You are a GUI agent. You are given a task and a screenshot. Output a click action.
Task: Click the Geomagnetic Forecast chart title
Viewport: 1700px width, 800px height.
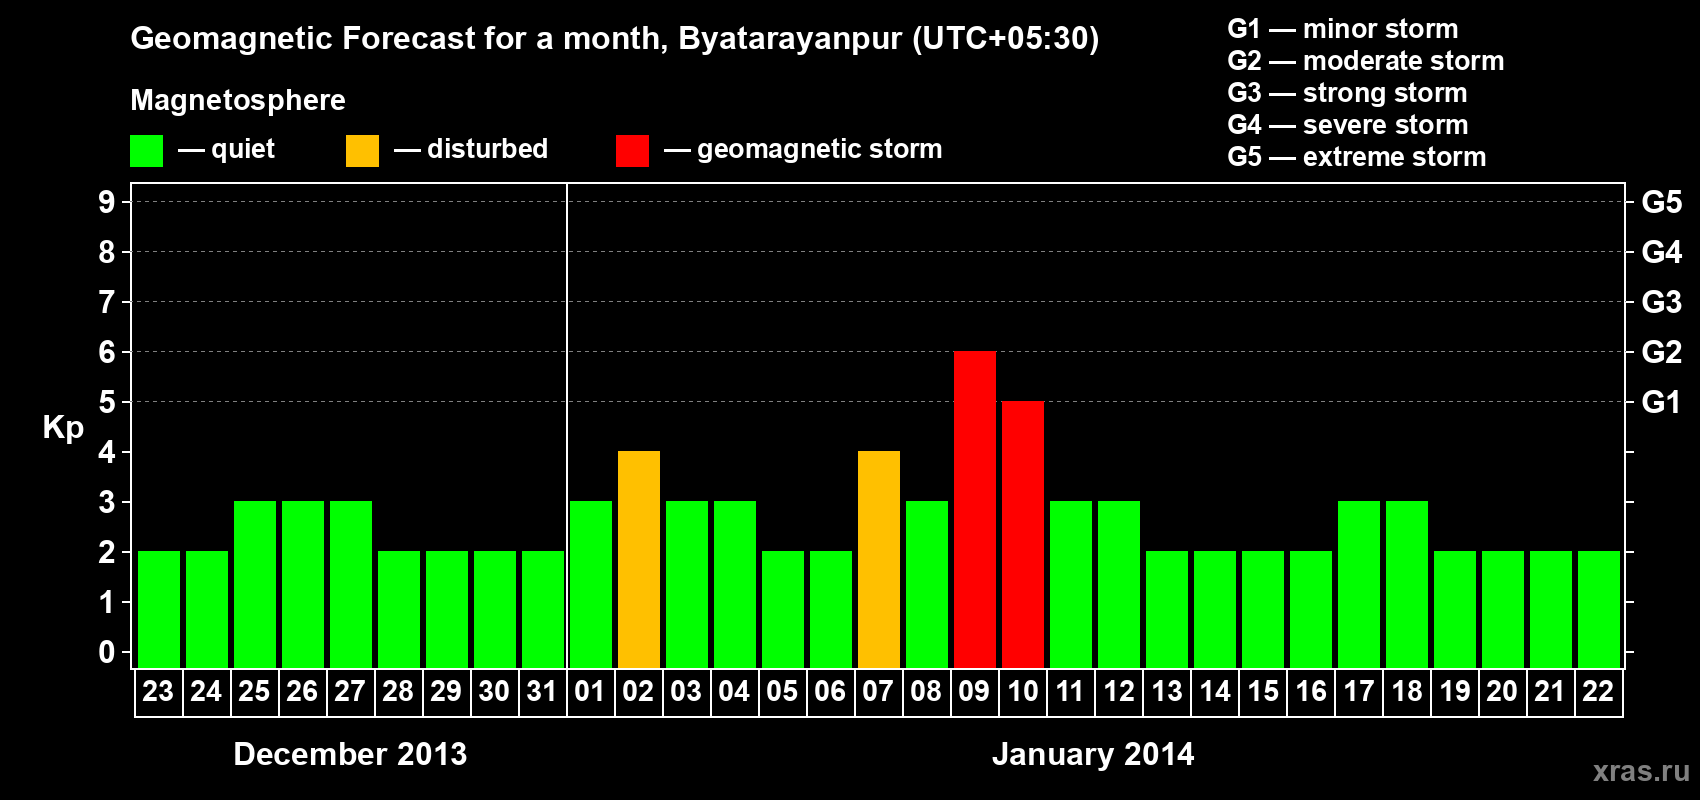[x=615, y=39]
